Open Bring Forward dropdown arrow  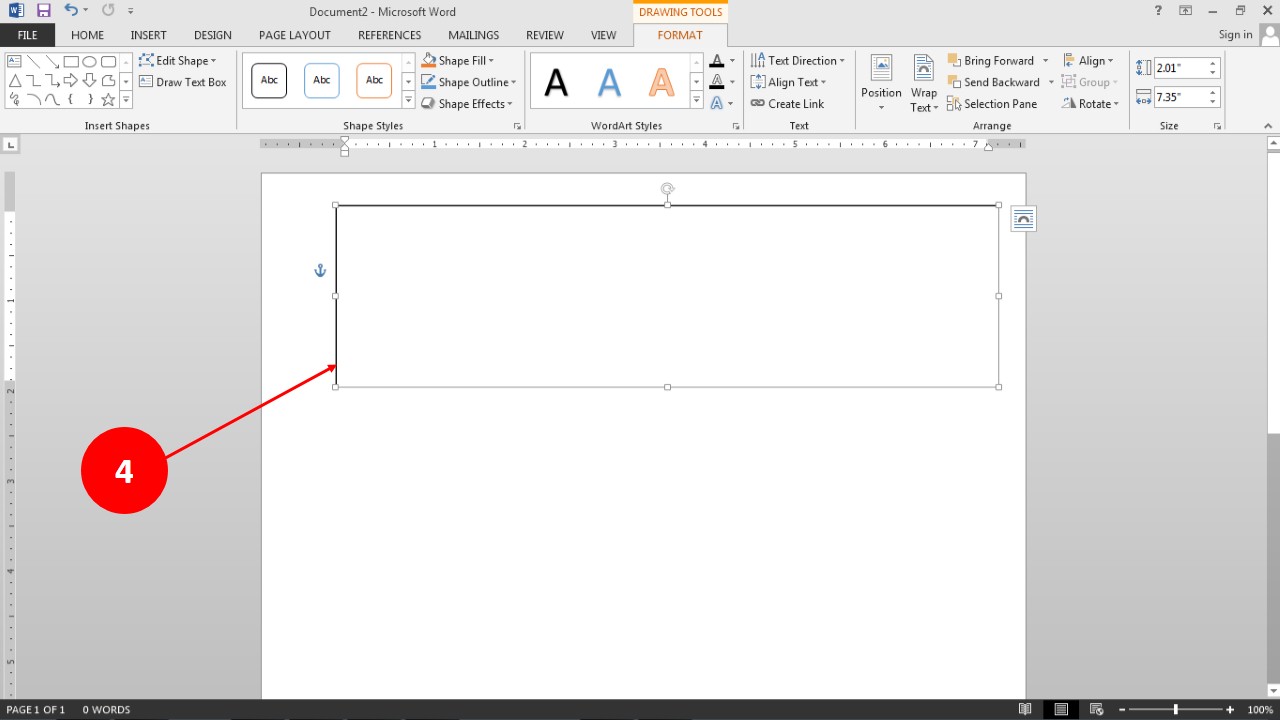click(1045, 61)
